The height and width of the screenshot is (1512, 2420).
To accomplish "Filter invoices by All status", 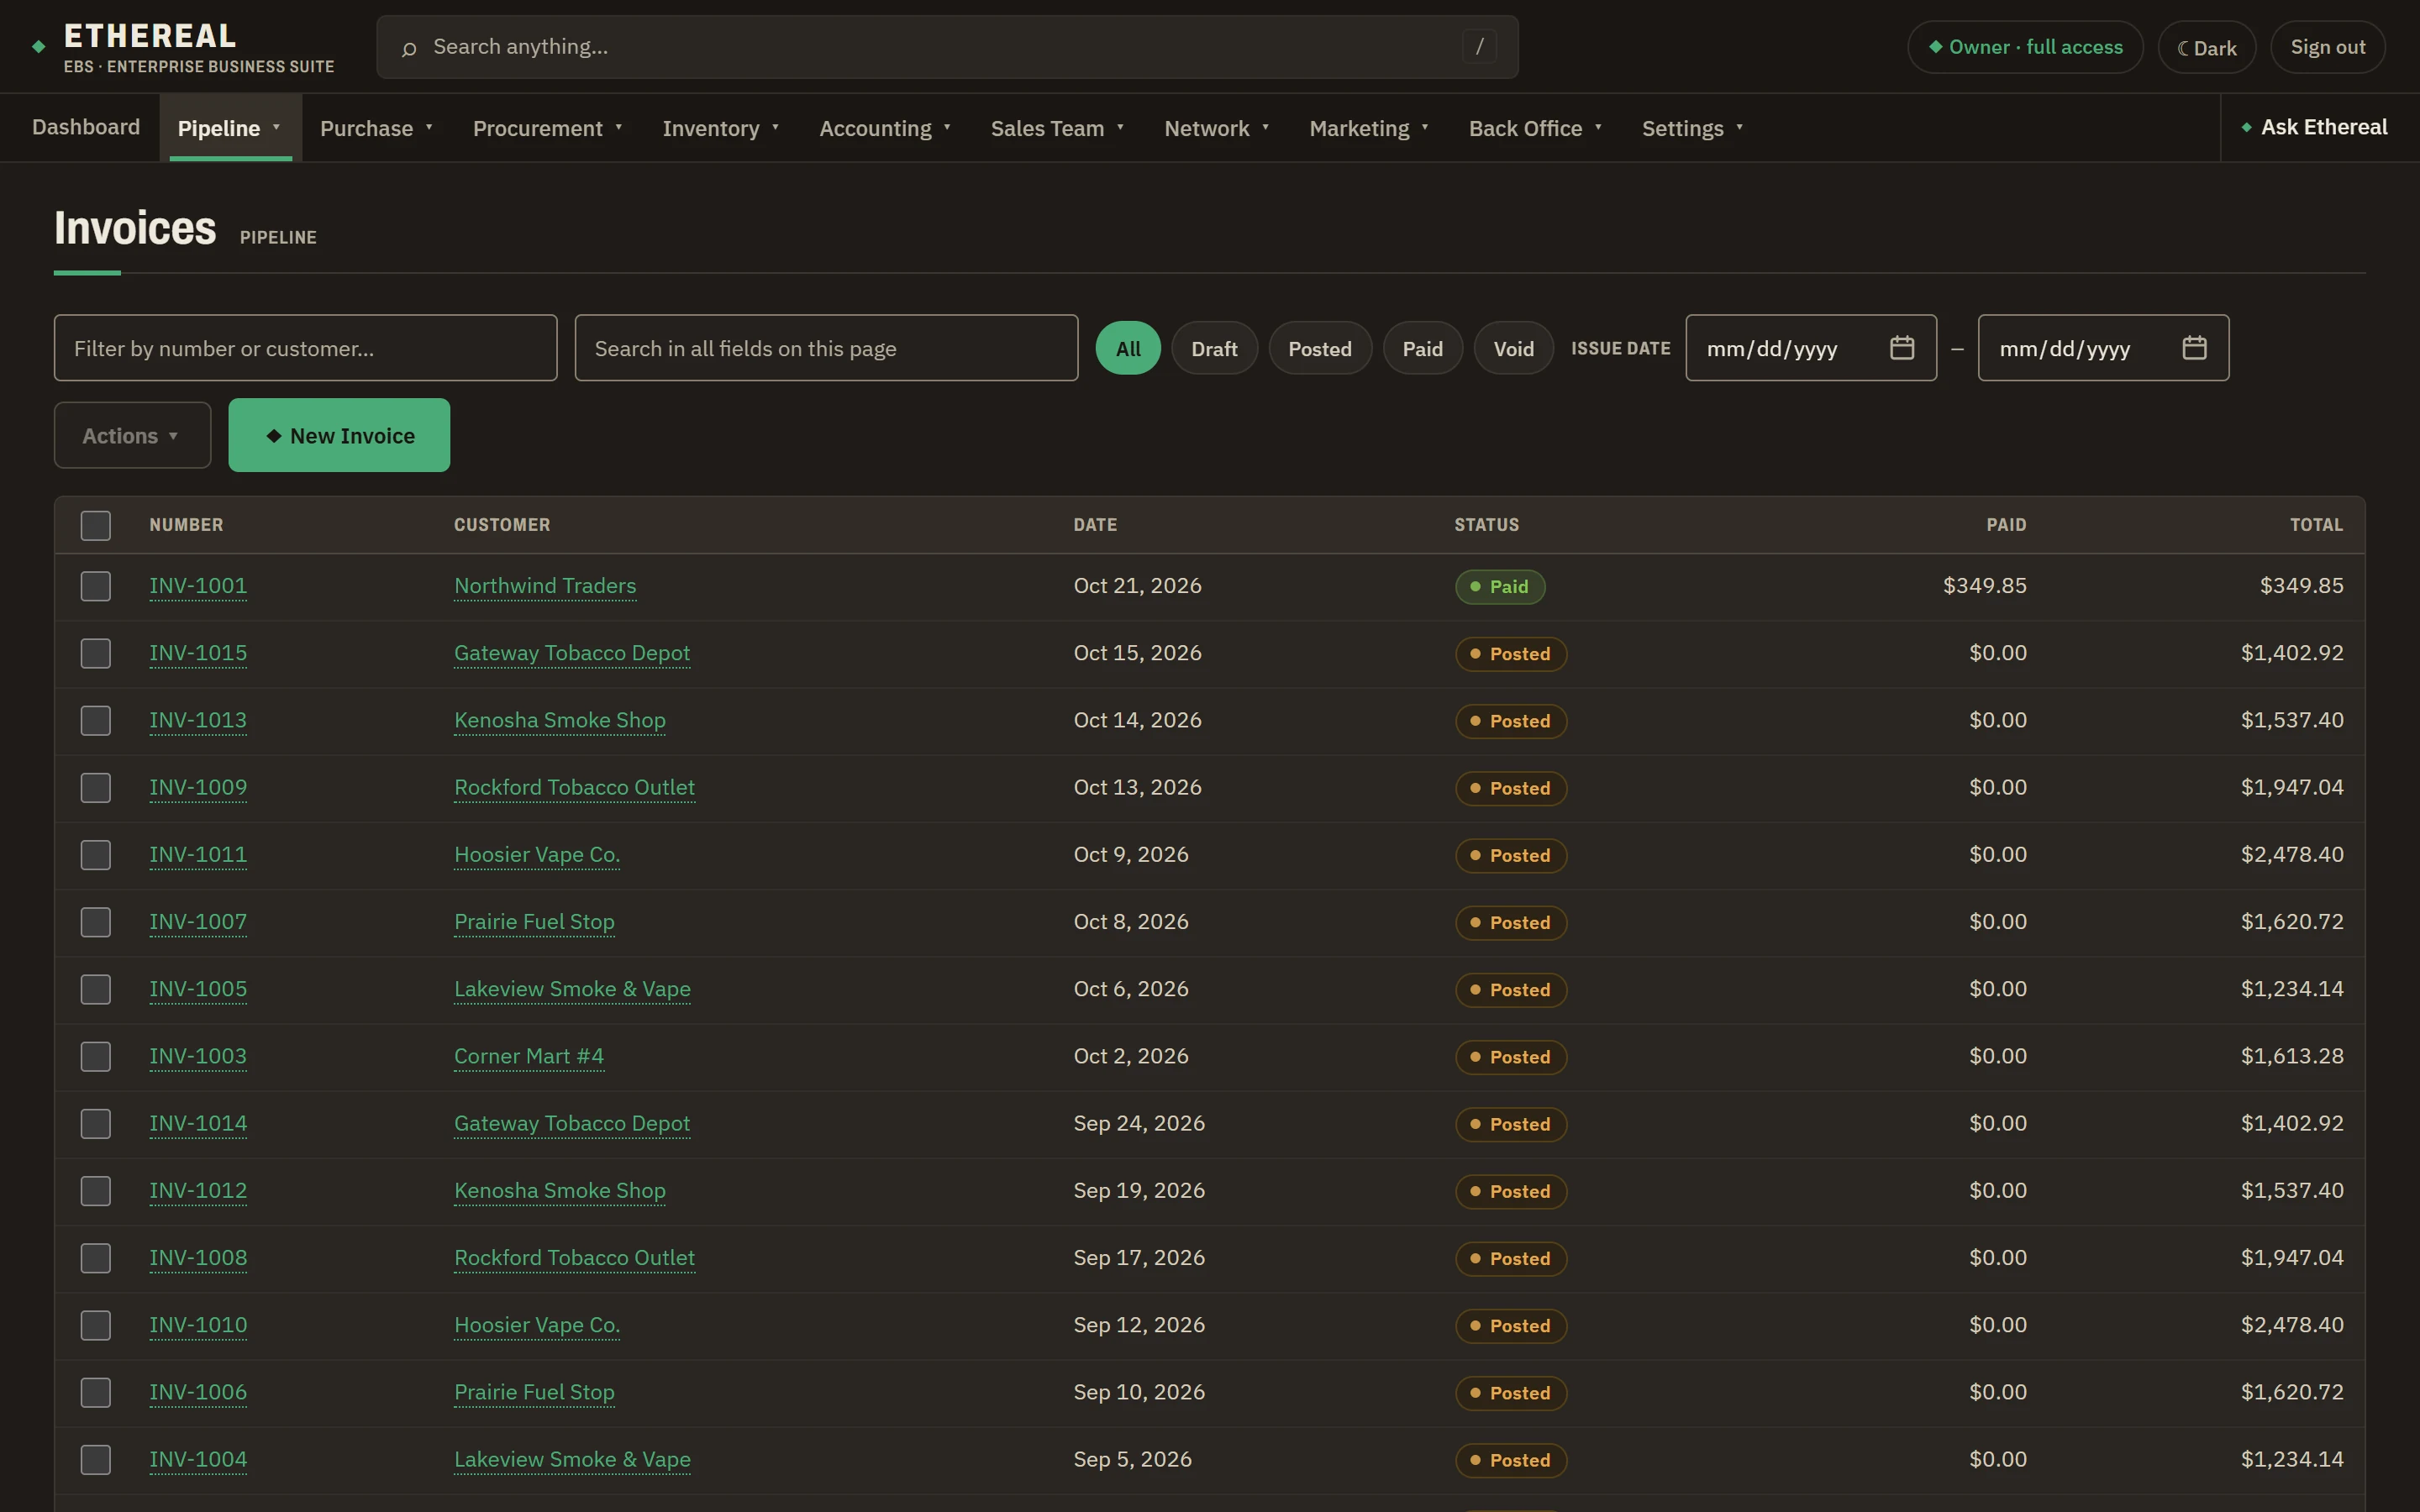I will 1128,348.
